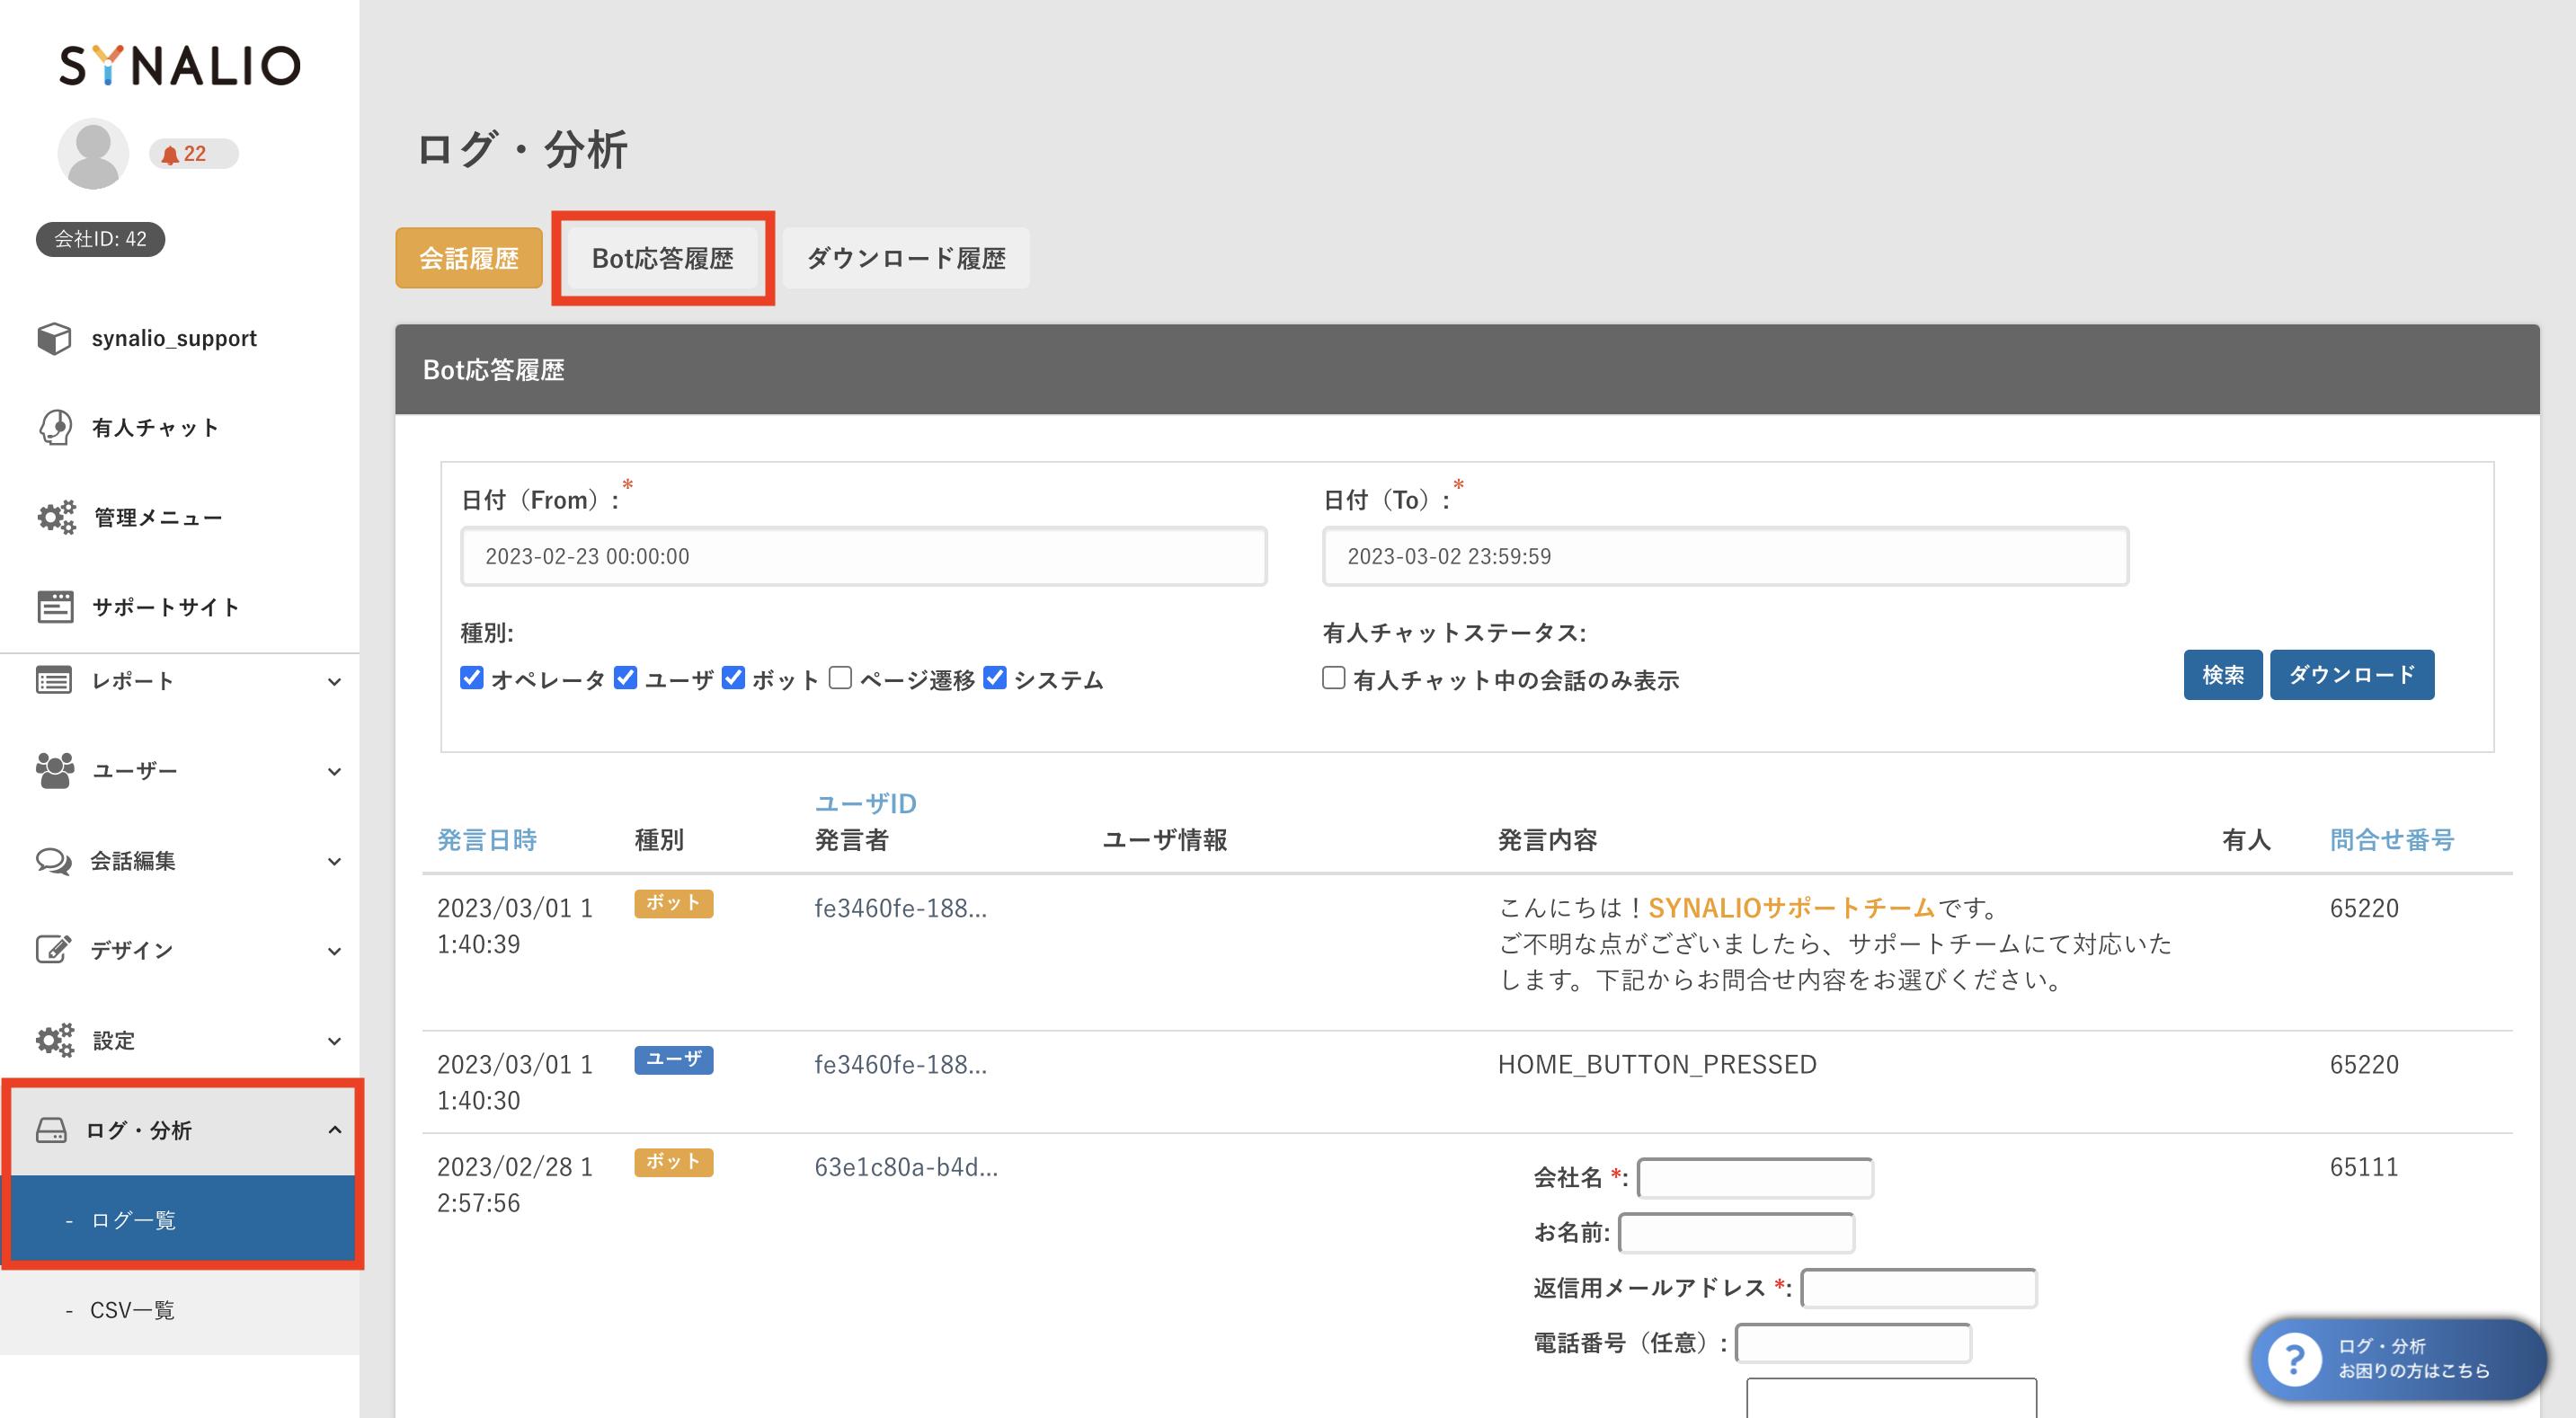The width and height of the screenshot is (2576, 1418).
Task: Click the ログ・分析 drive icon
Action: click(51, 1130)
